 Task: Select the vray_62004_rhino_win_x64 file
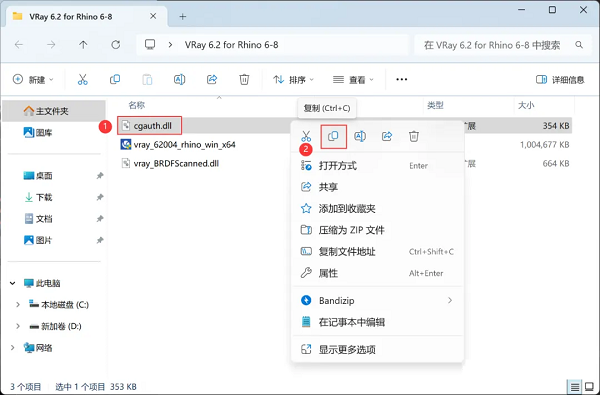click(184, 145)
